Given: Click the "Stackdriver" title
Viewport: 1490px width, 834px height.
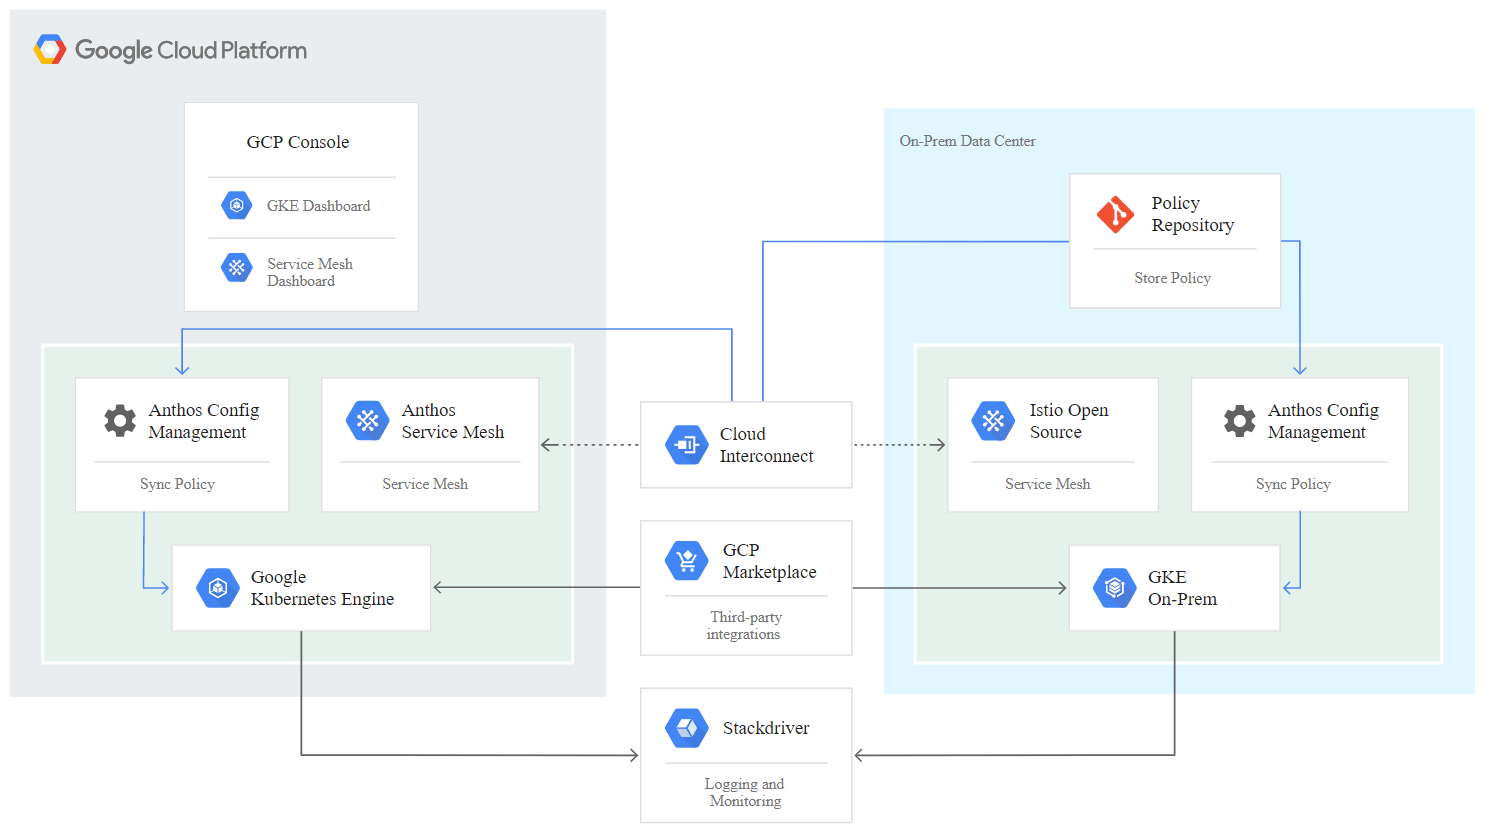Looking at the screenshot, I should tap(766, 728).
